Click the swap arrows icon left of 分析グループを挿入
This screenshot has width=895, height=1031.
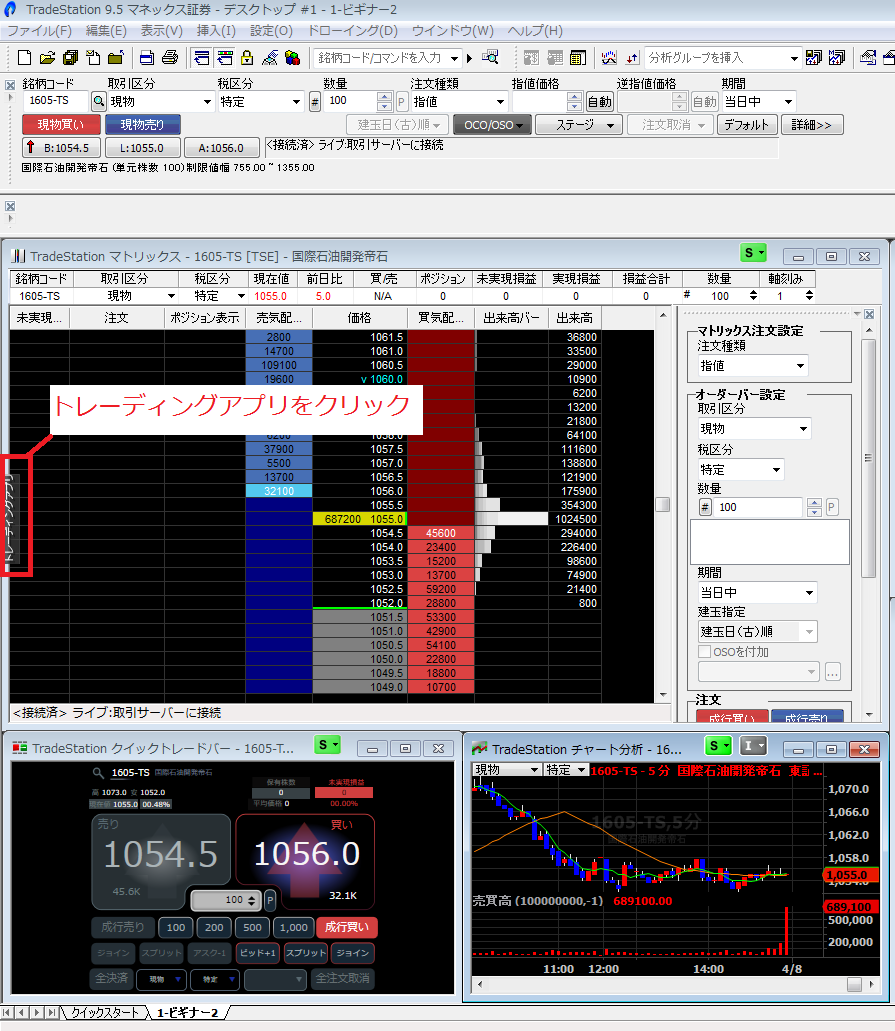[632, 58]
